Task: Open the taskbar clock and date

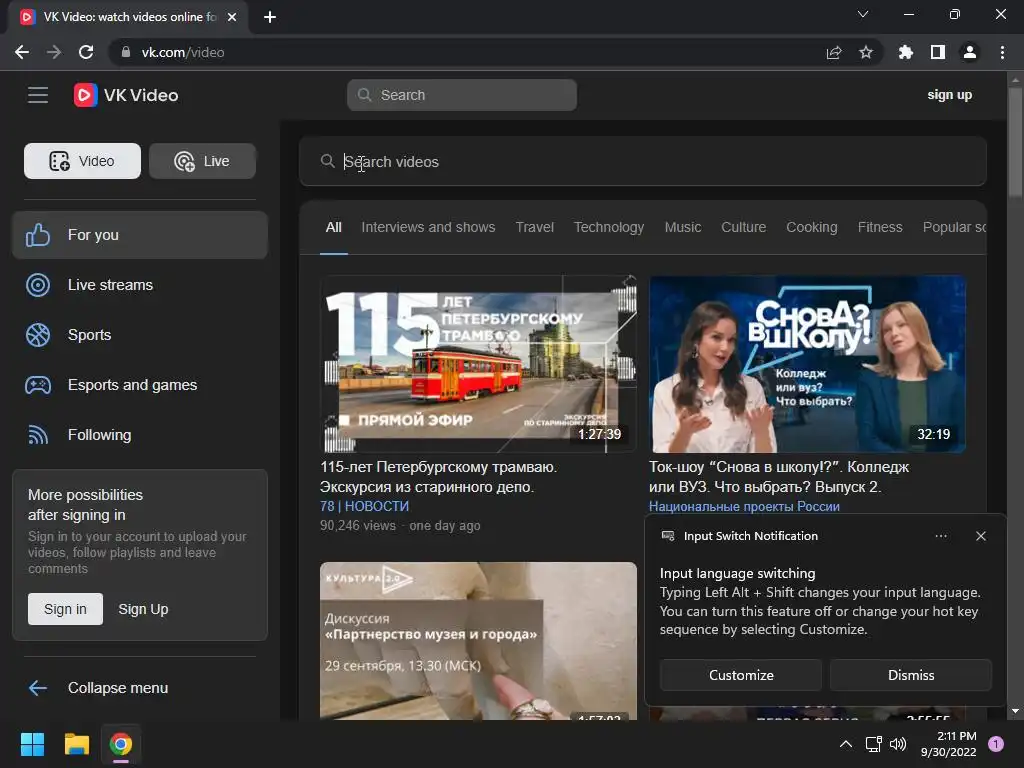Action: click(948, 744)
